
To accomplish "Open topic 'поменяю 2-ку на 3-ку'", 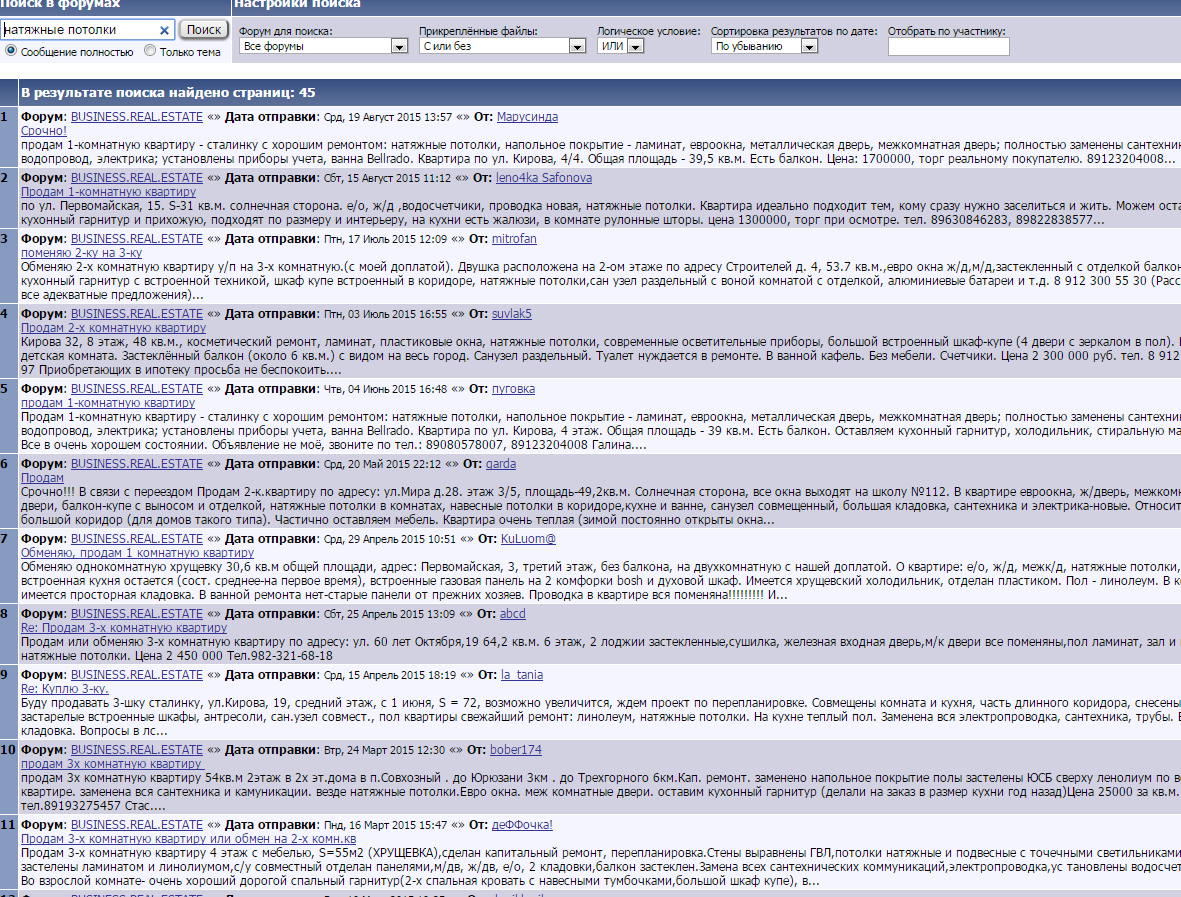I will click(x=81, y=253).
